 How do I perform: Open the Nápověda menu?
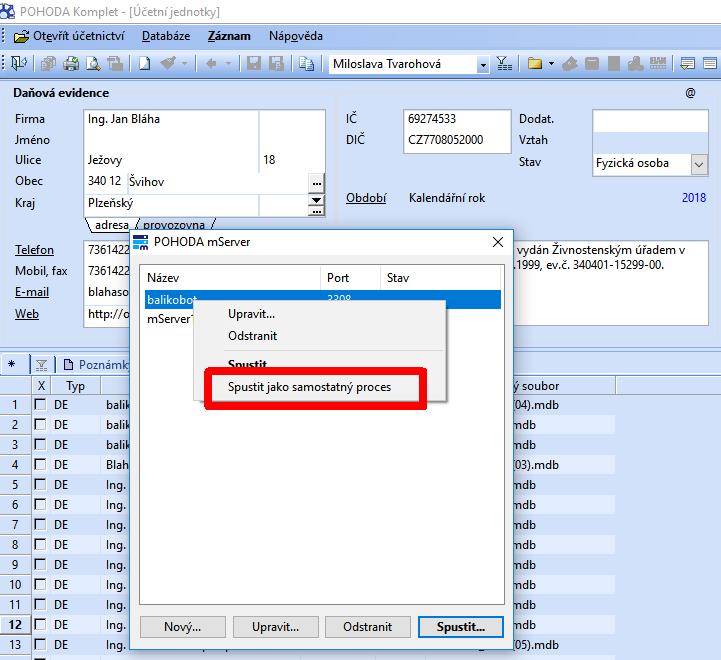(296, 36)
